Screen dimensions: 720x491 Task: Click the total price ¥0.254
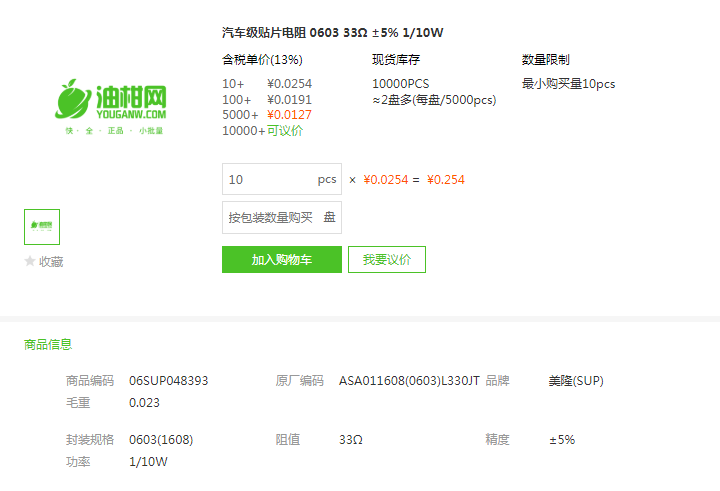tap(446, 180)
